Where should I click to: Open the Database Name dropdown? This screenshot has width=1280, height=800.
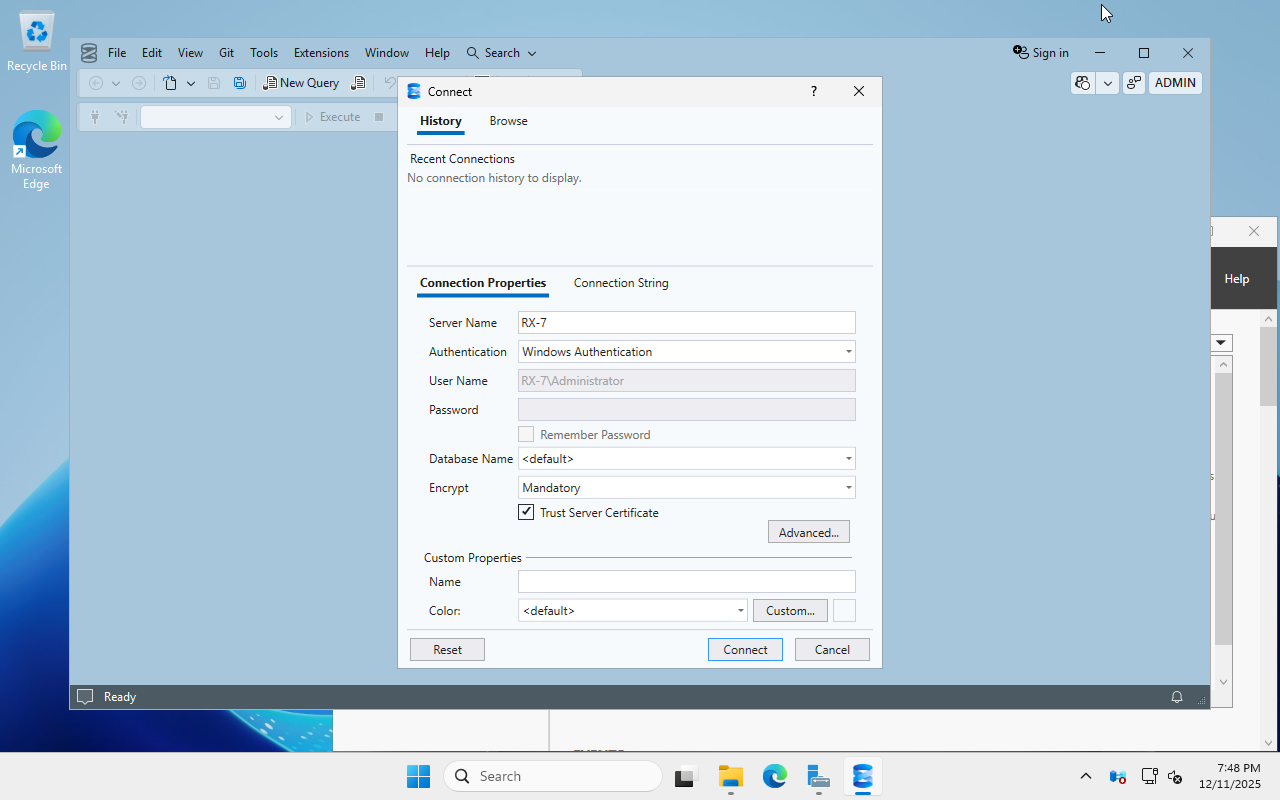point(848,458)
